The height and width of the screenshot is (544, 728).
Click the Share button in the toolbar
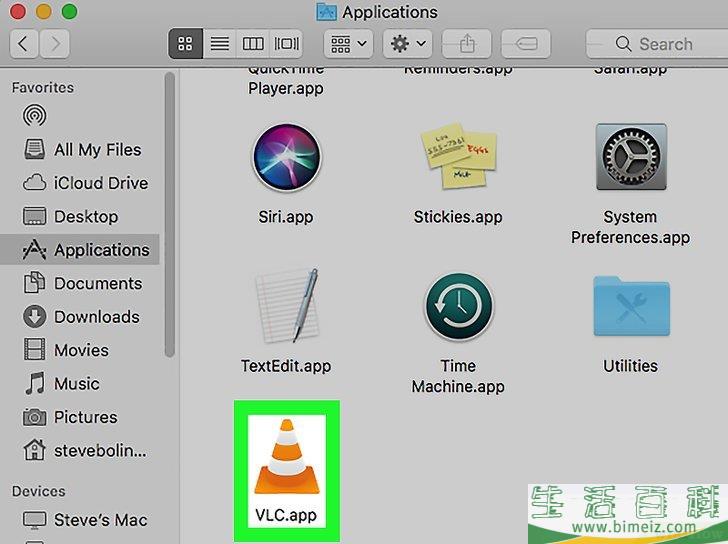click(x=468, y=44)
